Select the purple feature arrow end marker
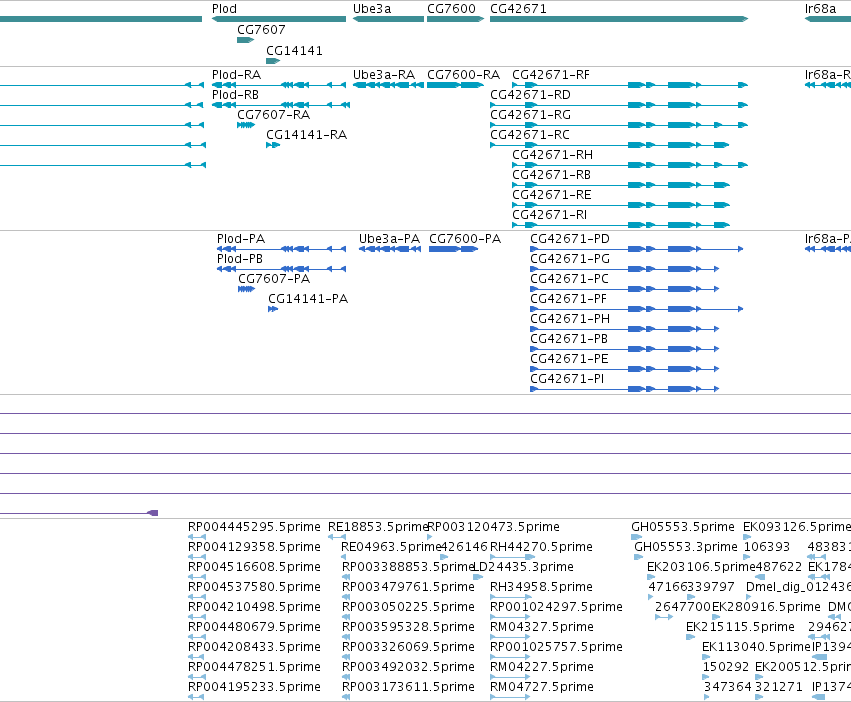The width and height of the screenshot is (851, 702). 153,513
